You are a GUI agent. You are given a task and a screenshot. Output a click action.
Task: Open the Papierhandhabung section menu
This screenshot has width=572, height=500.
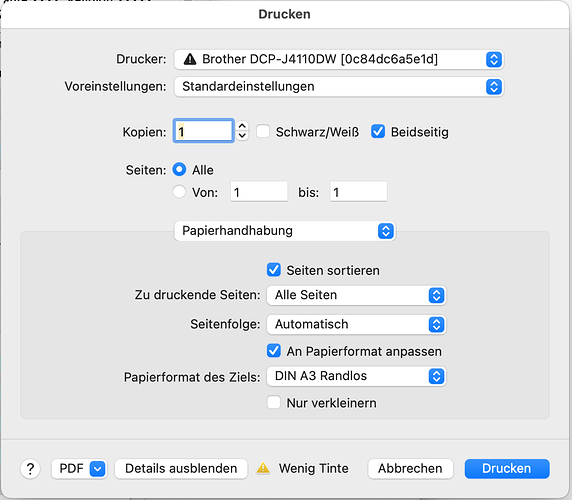(x=285, y=231)
